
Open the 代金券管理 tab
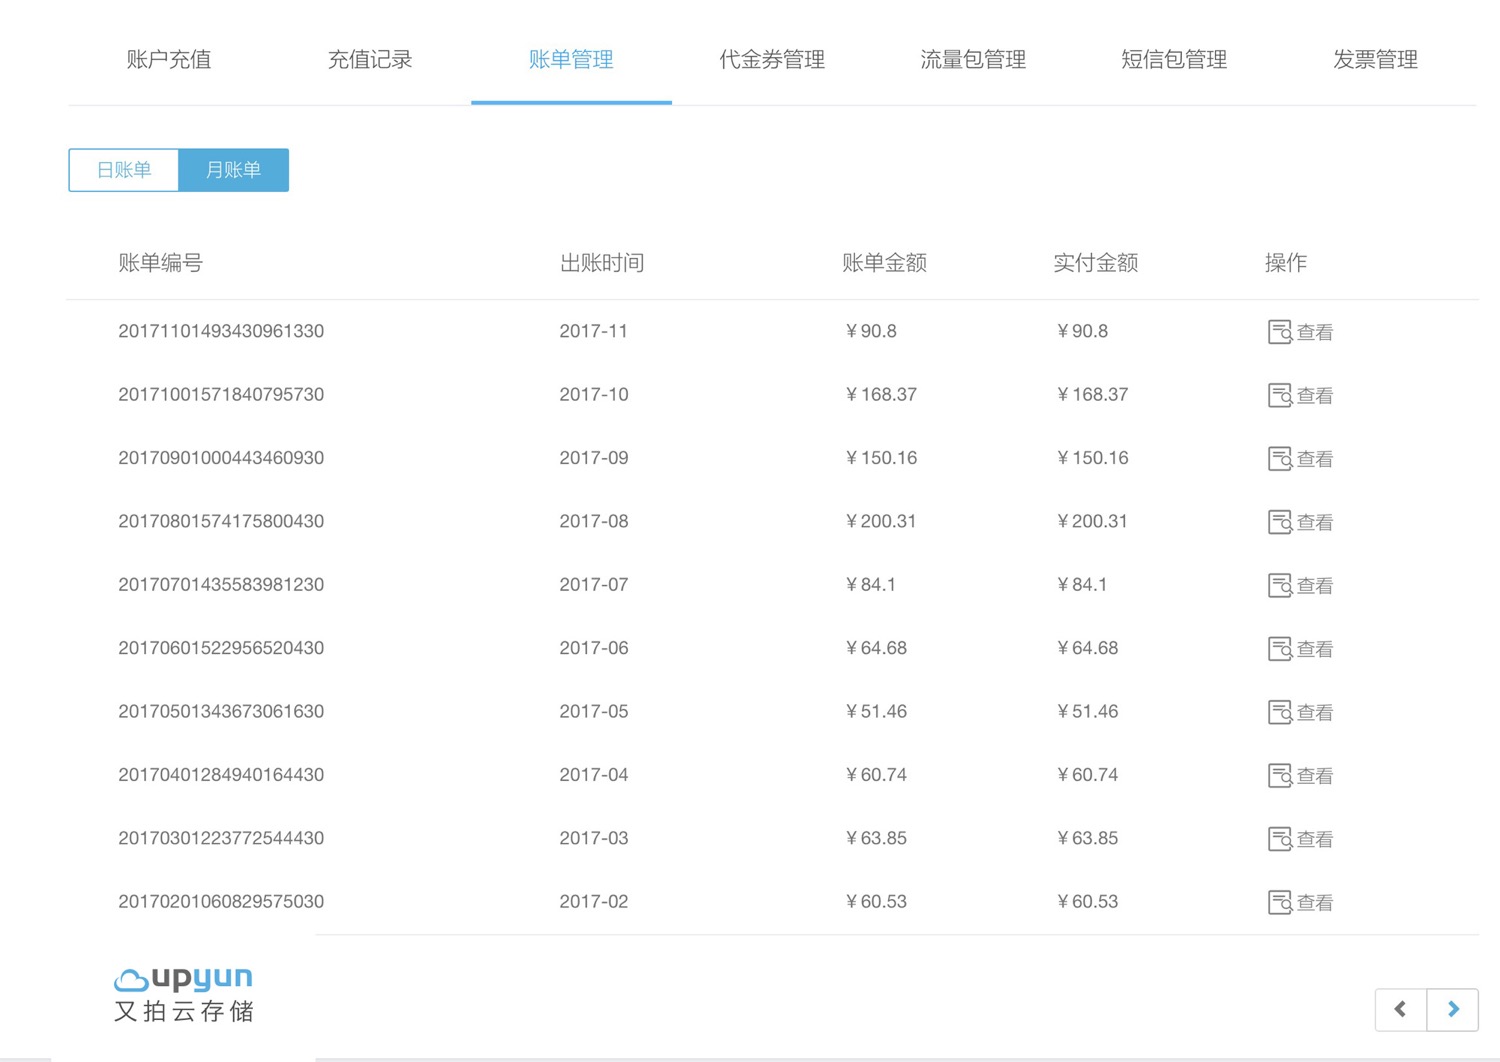(x=772, y=60)
